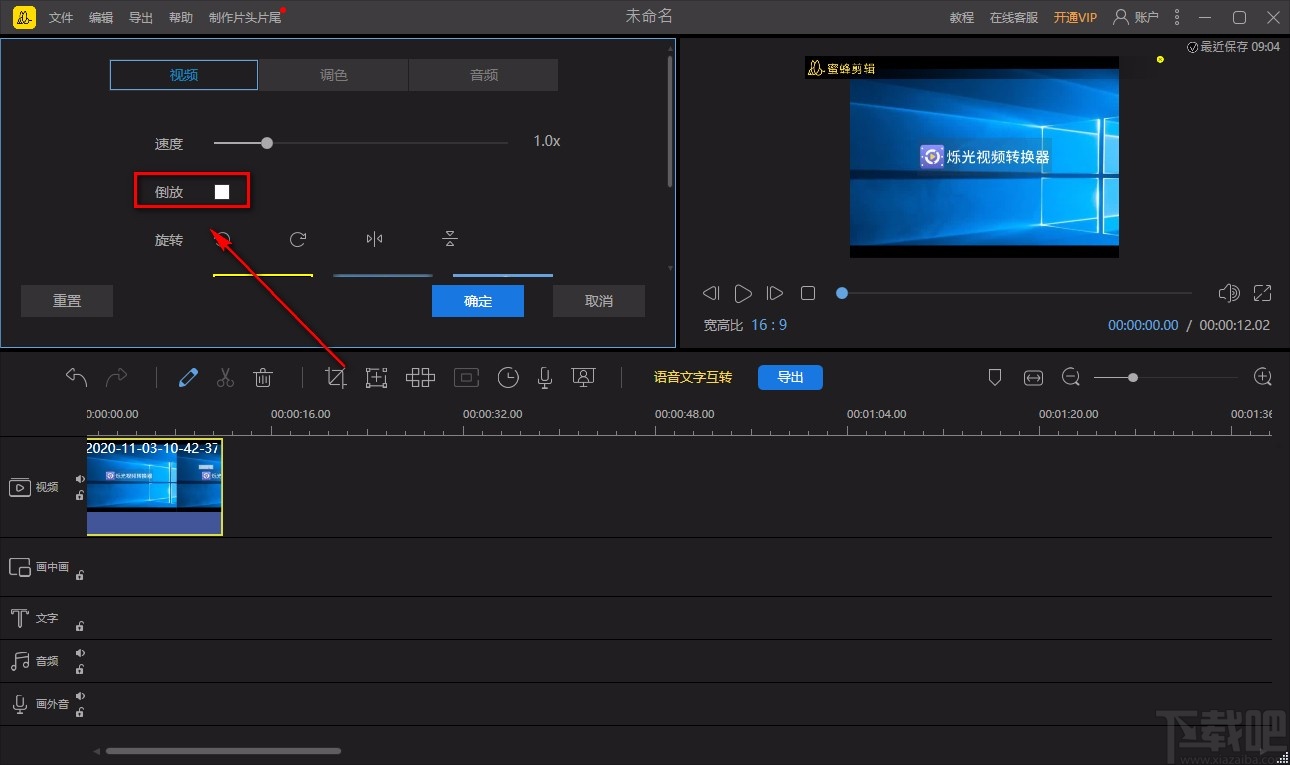This screenshot has height=765, width=1290.
Task: Select the crop tool icon
Action: tap(336, 377)
